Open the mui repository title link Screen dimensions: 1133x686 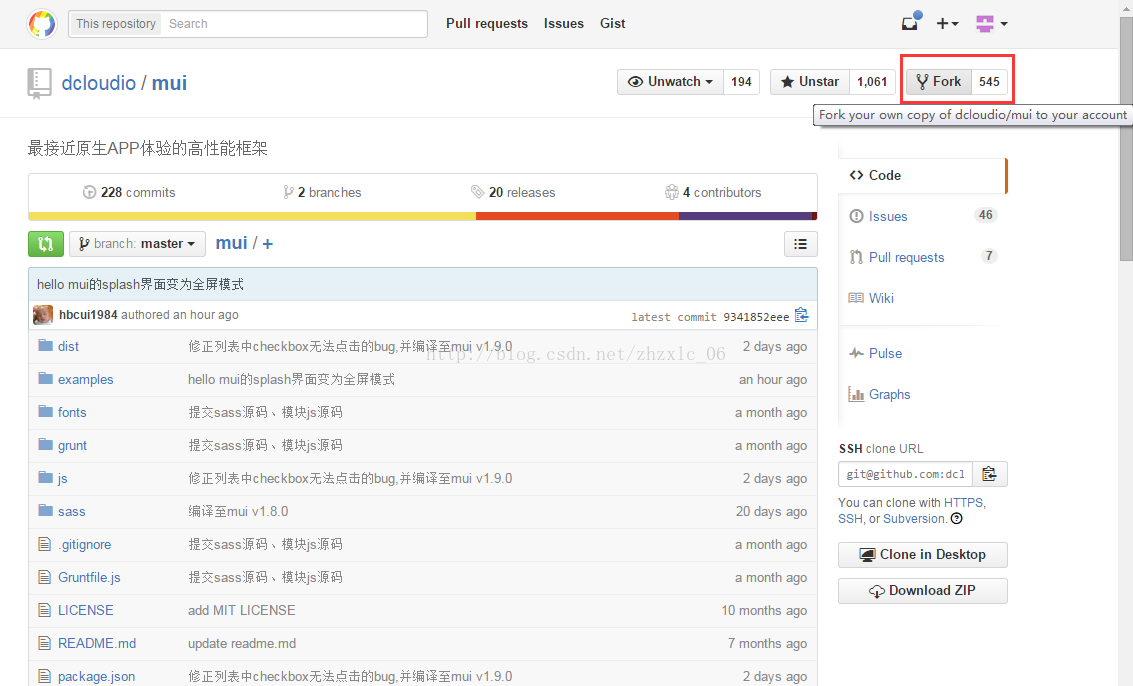pyautogui.click(x=169, y=83)
